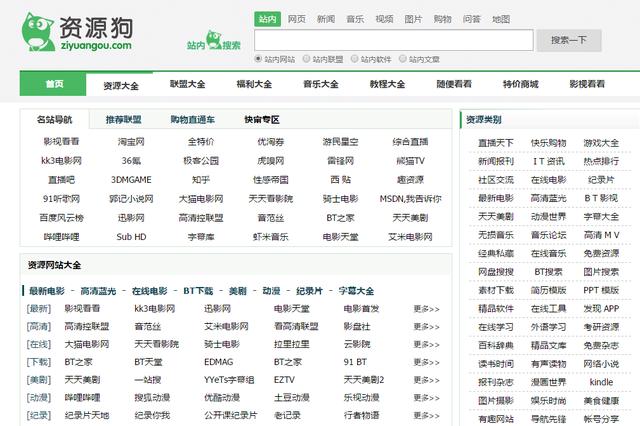Open PPT 模版 in the 资源类别 panel
Image resolution: width=640 pixels, height=426 pixels.
[601, 290]
